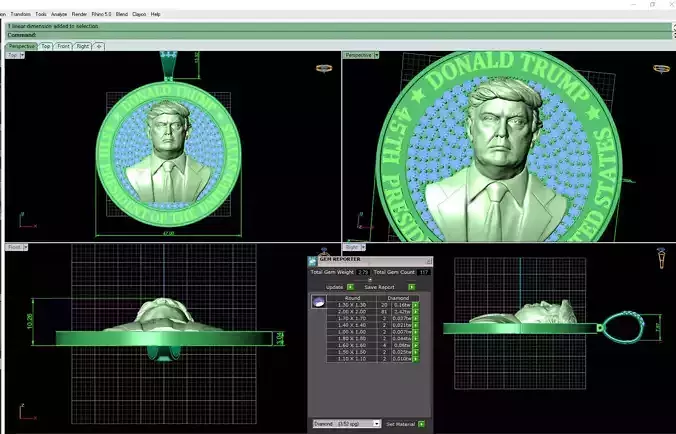676x434 pixels.
Task: Click the Perspective viewport title label
Action: click(358, 55)
